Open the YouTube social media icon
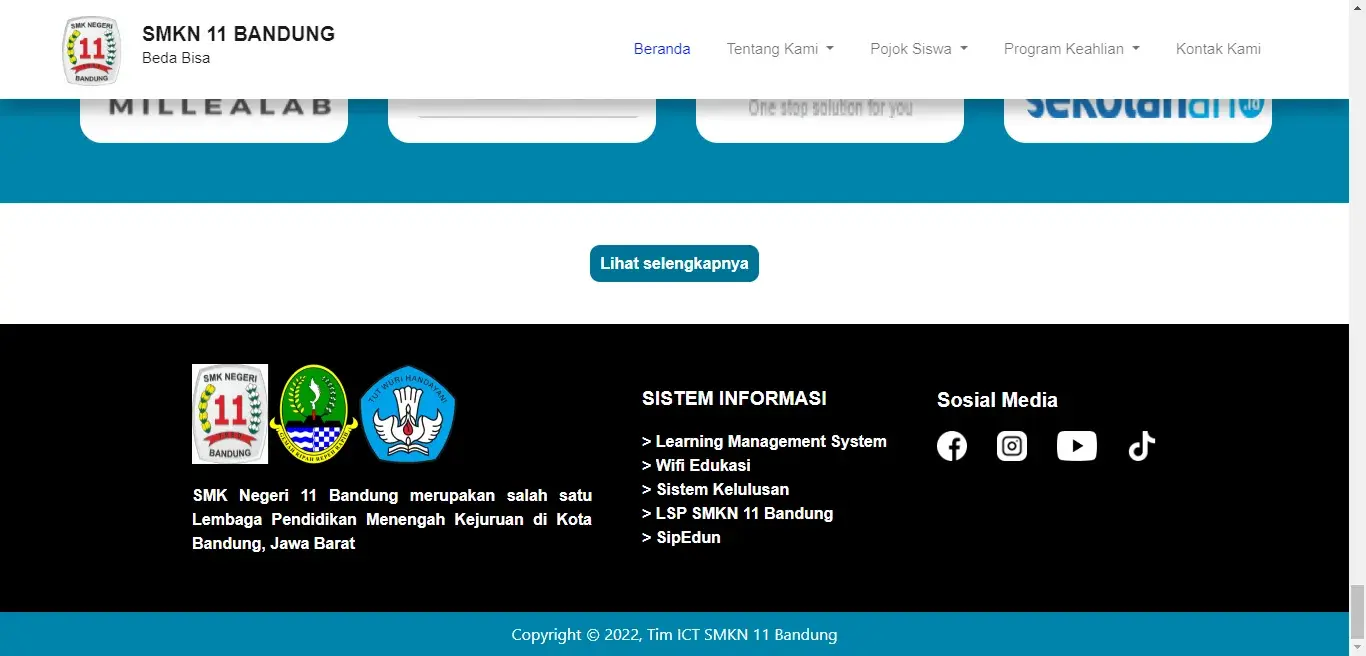Image resolution: width=1366 pixels, height=656 pixels. click(x=1077, y=446)
